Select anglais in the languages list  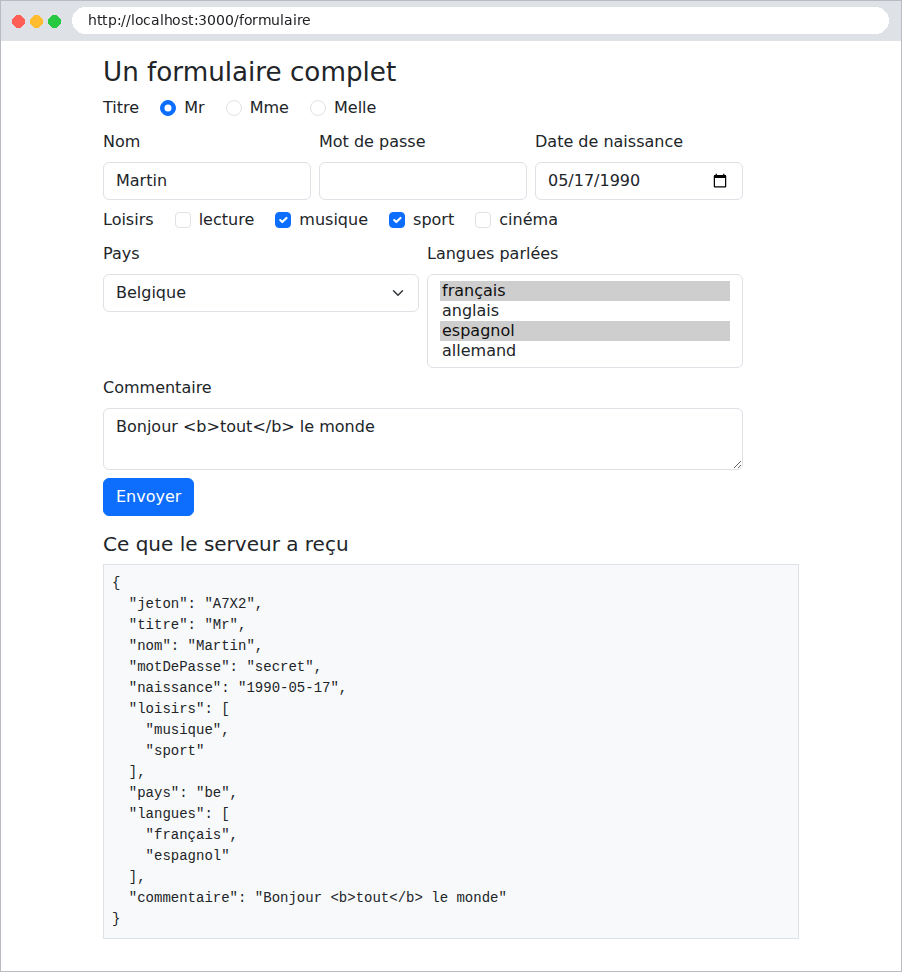[x=585, y=311]
